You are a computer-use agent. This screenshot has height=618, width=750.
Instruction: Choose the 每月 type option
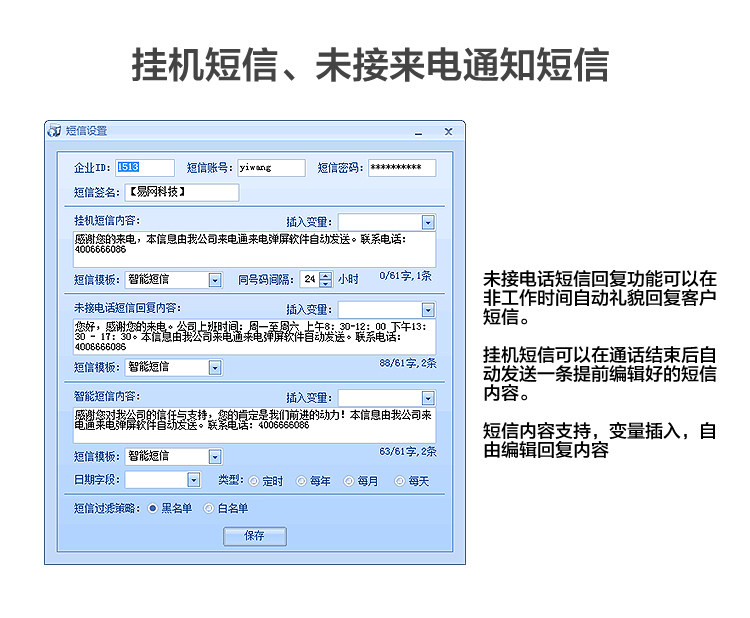349,481
